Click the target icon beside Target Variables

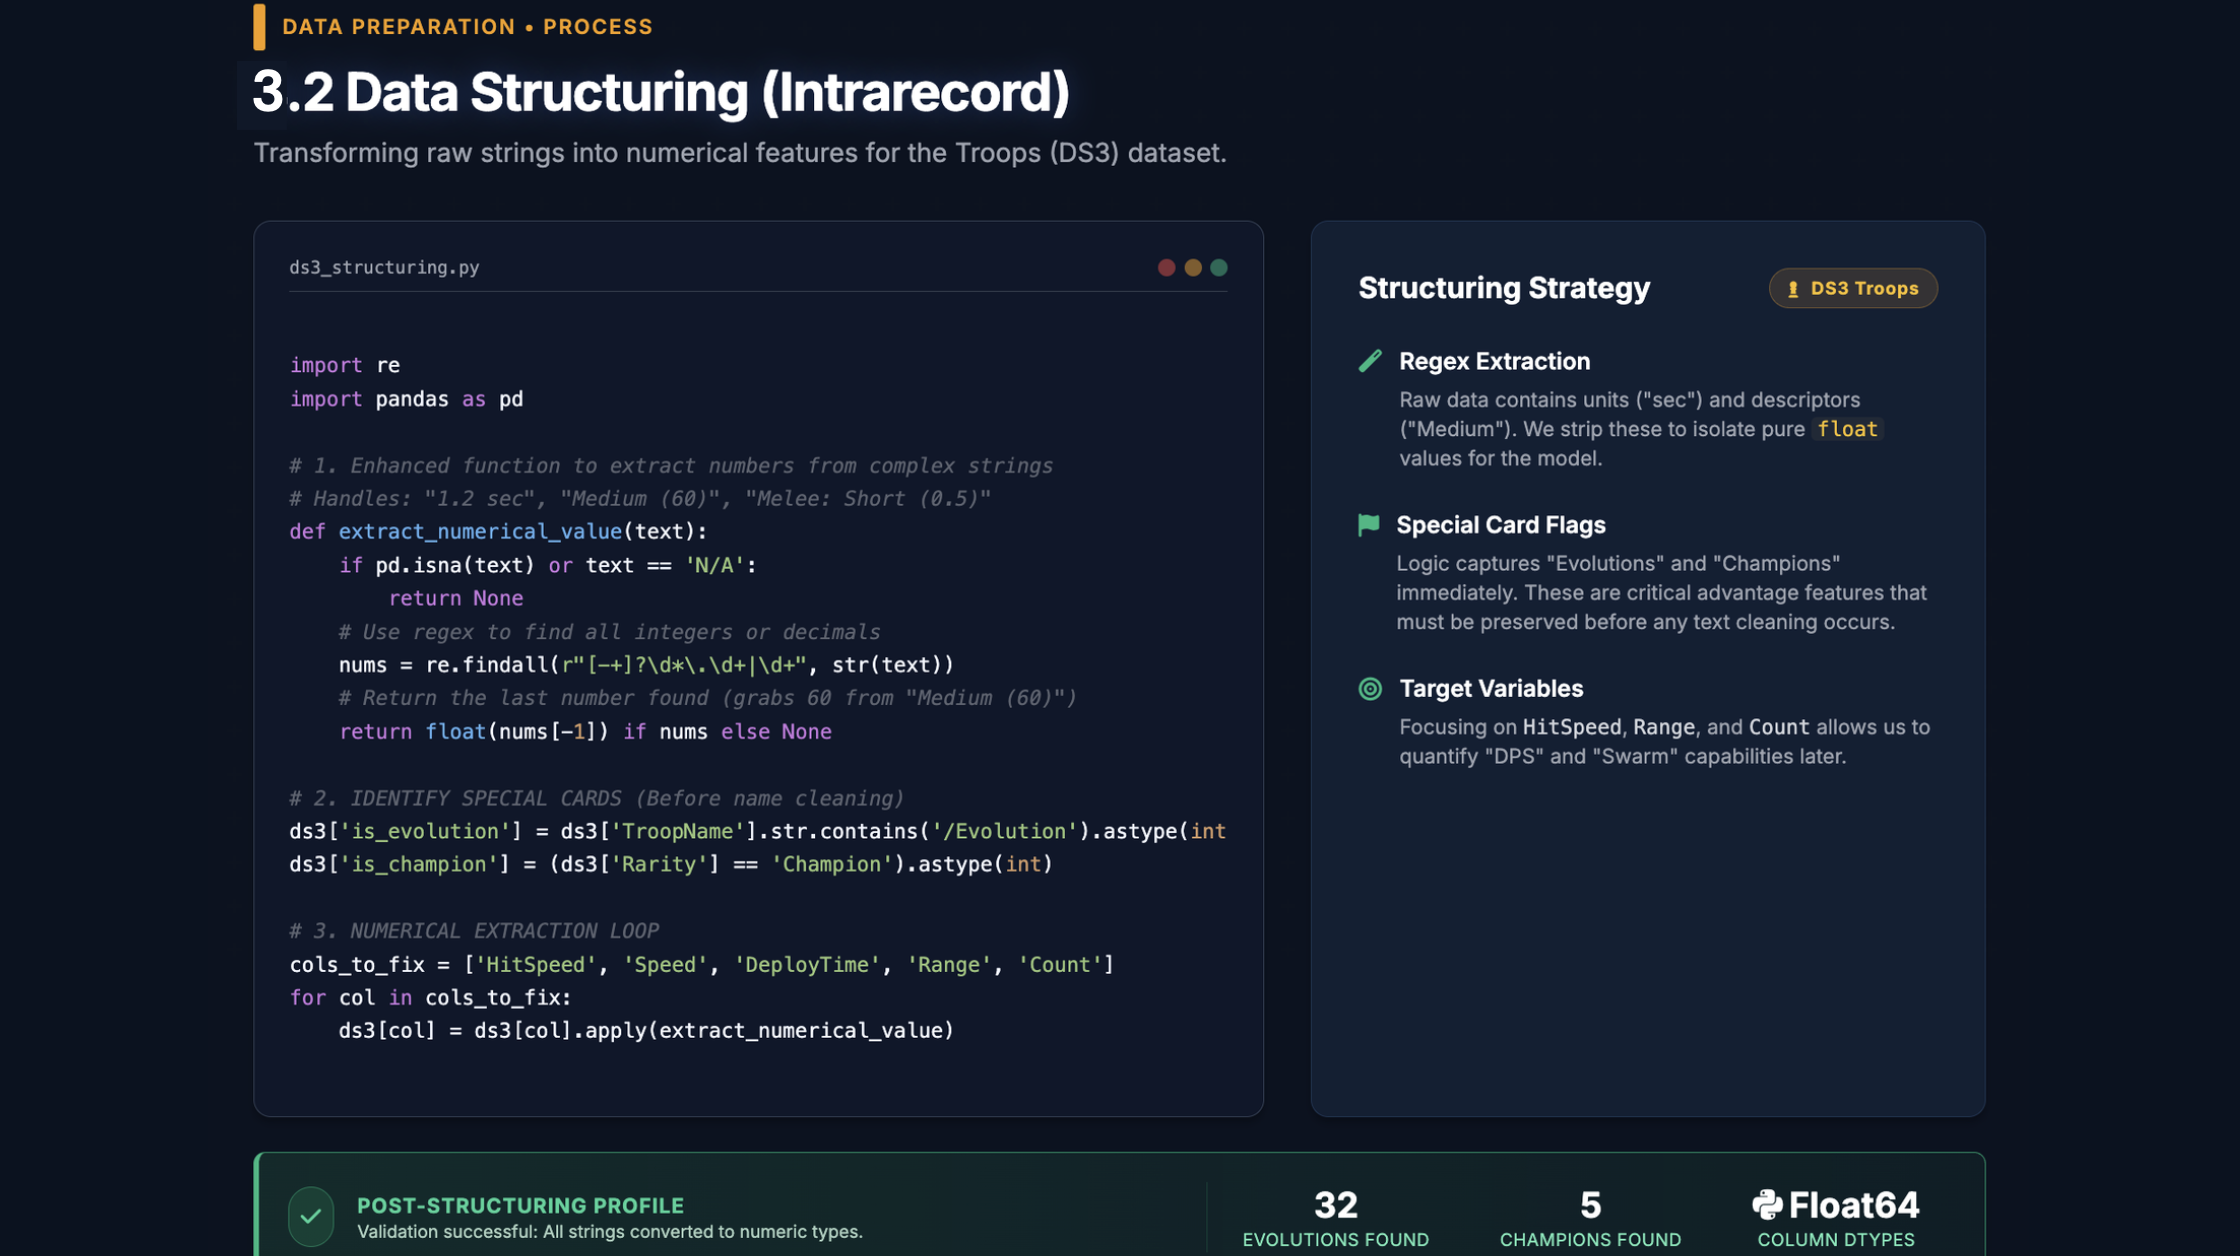(1370, 689)
